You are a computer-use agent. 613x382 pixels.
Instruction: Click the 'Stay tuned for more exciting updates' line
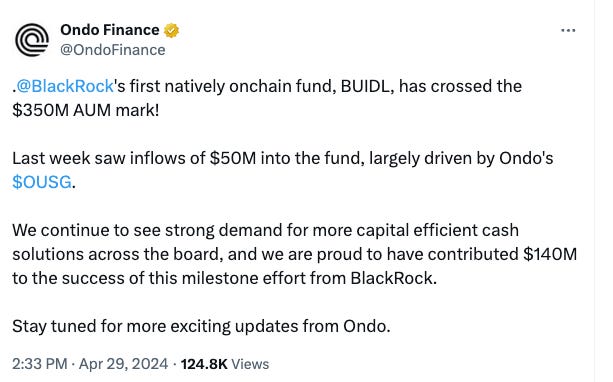[201, 326]
